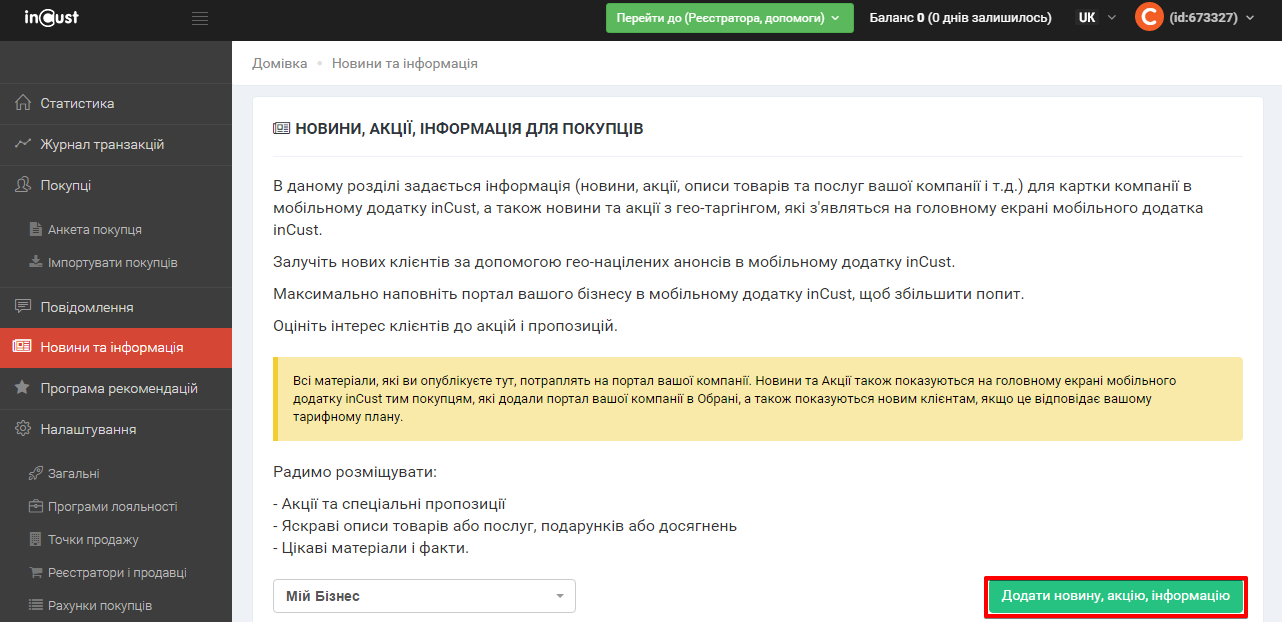Toggle the sidebar hamburger menu icon
1282x622 pixels.
coord(200,18)
